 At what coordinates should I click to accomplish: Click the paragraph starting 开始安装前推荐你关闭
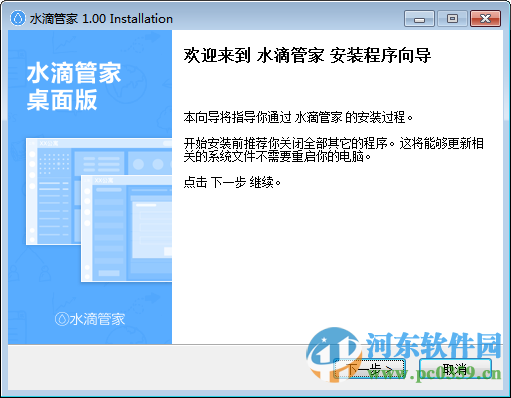coord(334,150)
